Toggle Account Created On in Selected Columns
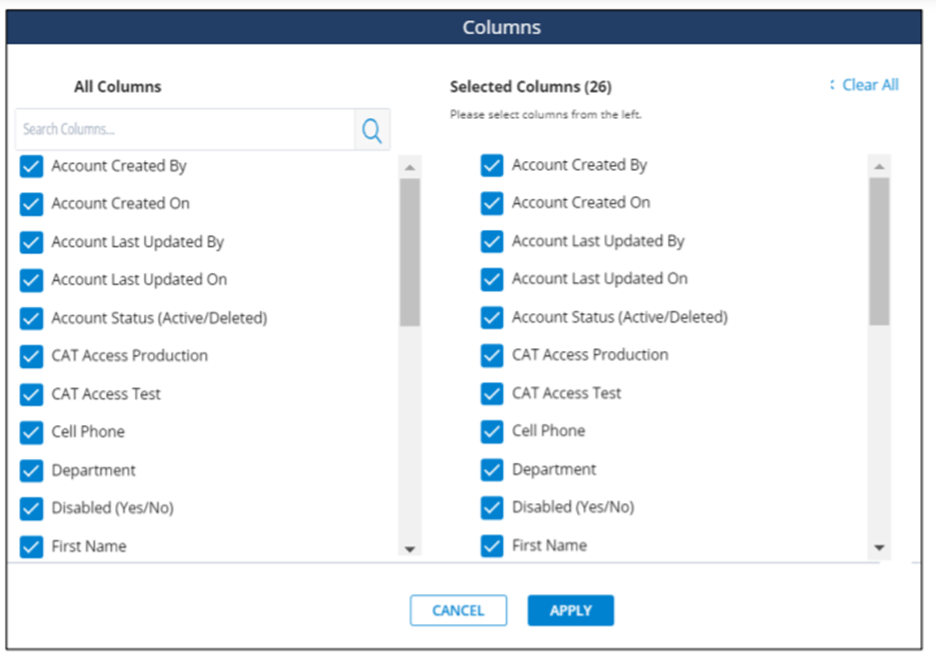The image size is (936, 653). point(491,203)
